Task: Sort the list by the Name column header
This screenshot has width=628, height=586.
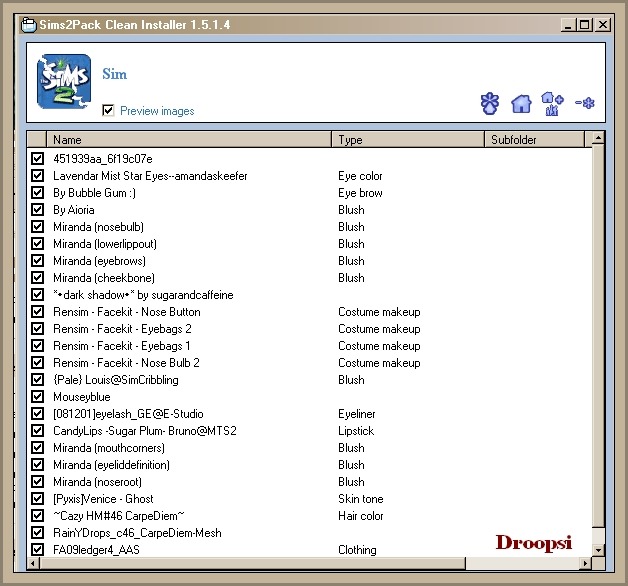Action: tap(189, 139)
